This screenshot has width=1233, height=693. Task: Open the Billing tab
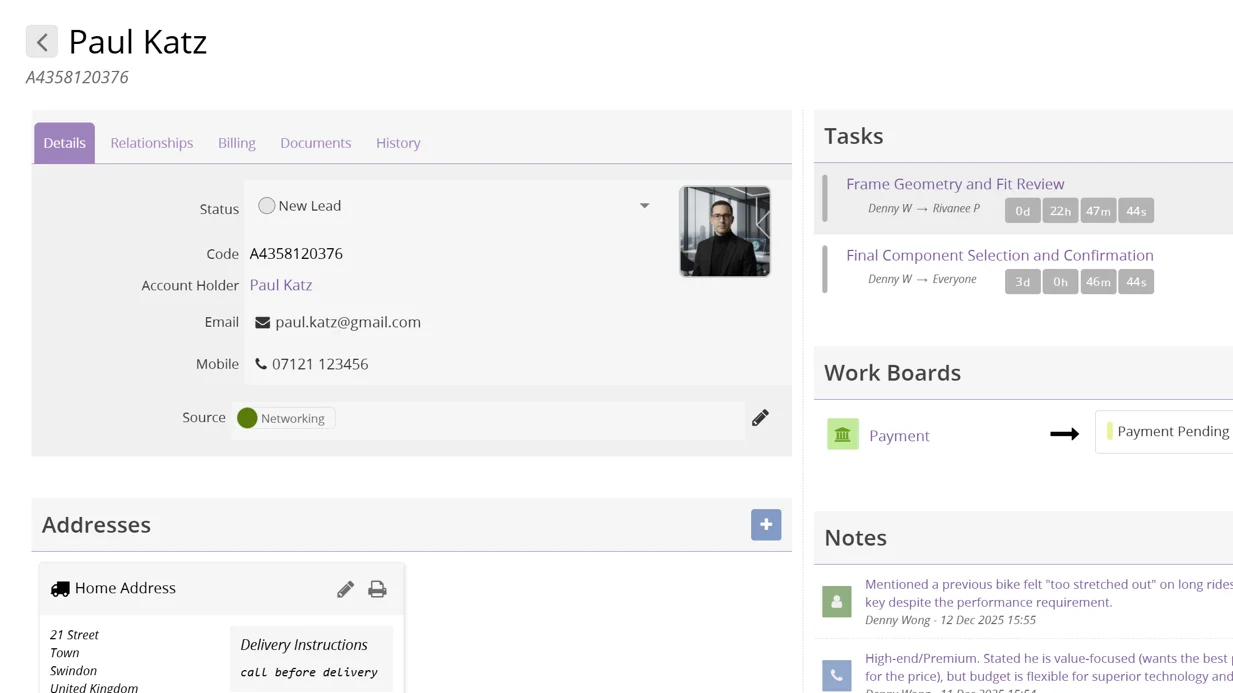click(x=236, y=143)
